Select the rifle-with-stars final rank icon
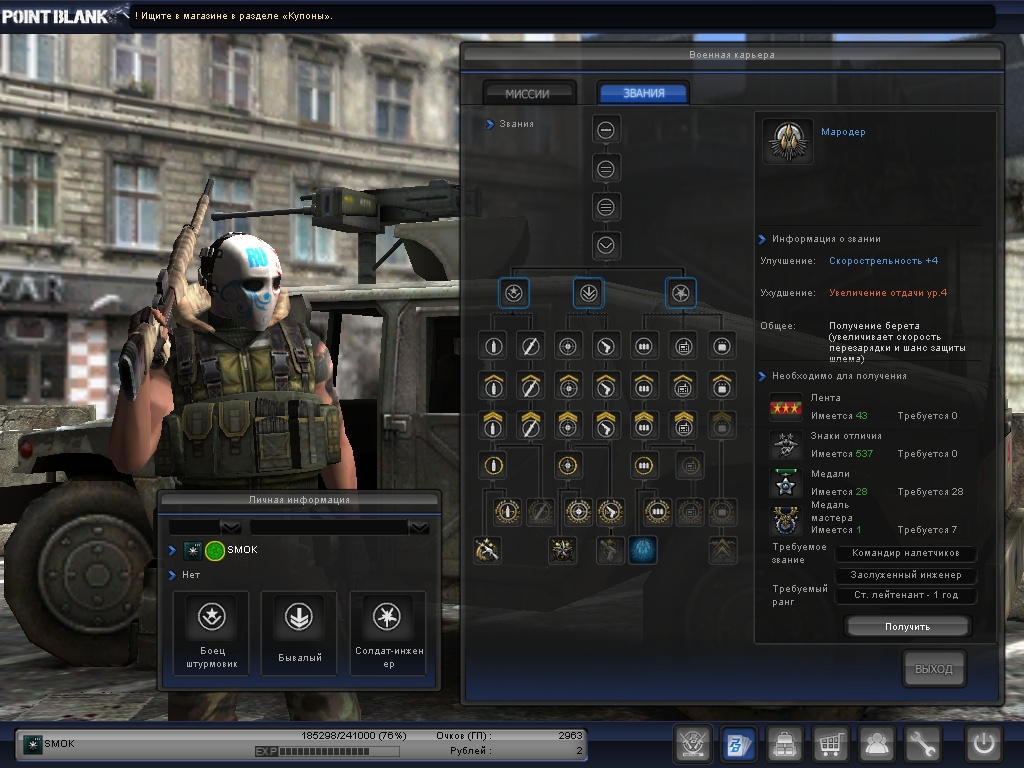The width and height of the screenshot is (1024, 768). click(x=487, y=550)
